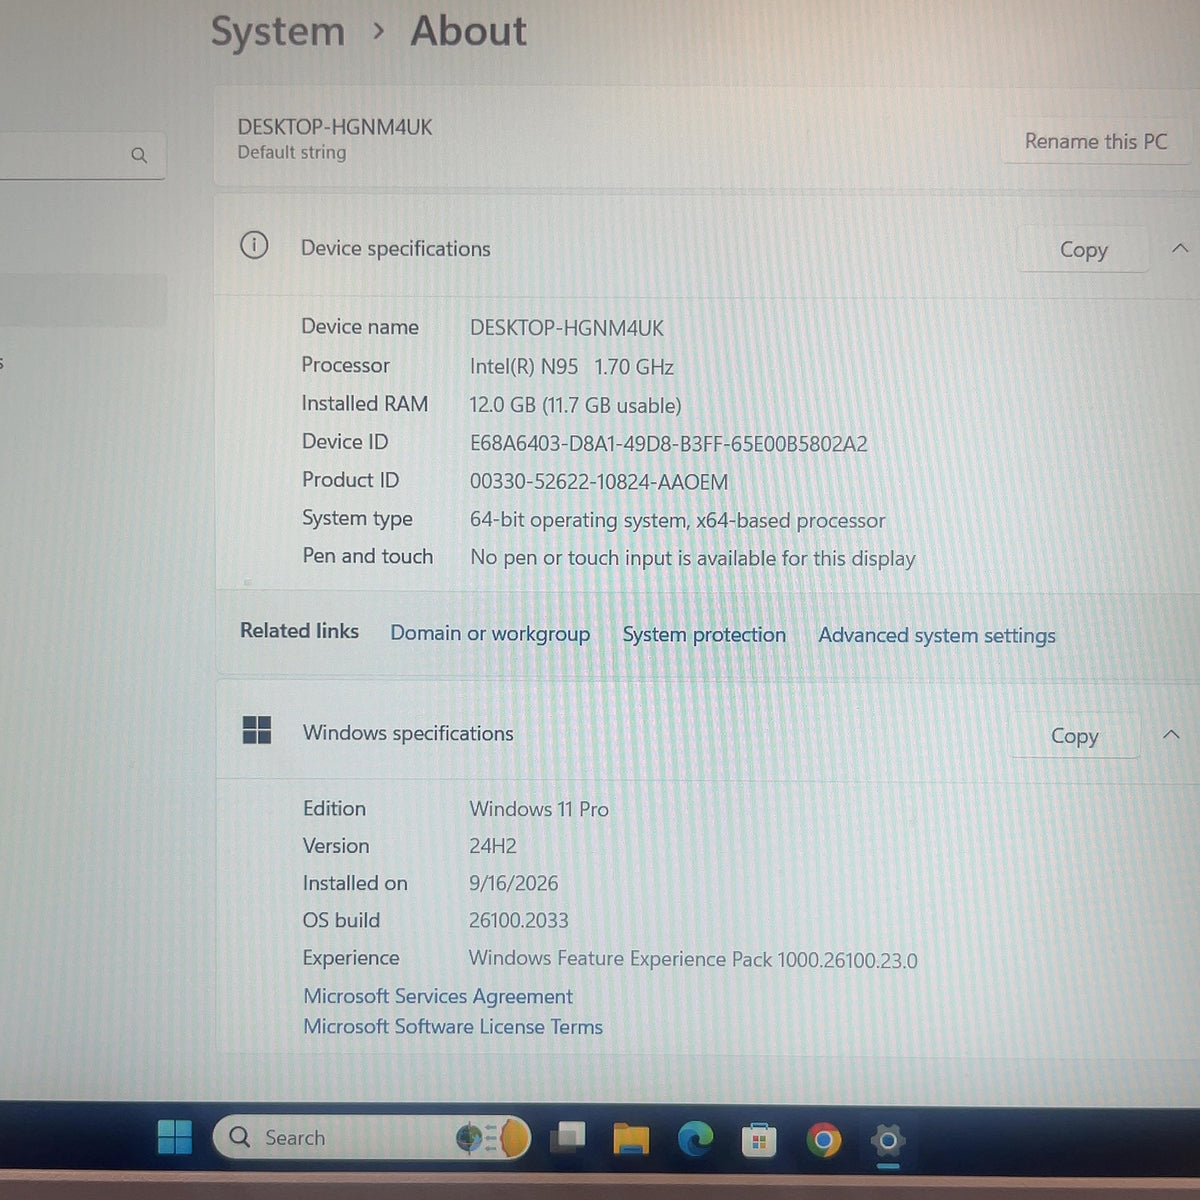
Task: Click the Settings gear taskbar icon
Action: pyautogui.click(x=887, y=1140)
